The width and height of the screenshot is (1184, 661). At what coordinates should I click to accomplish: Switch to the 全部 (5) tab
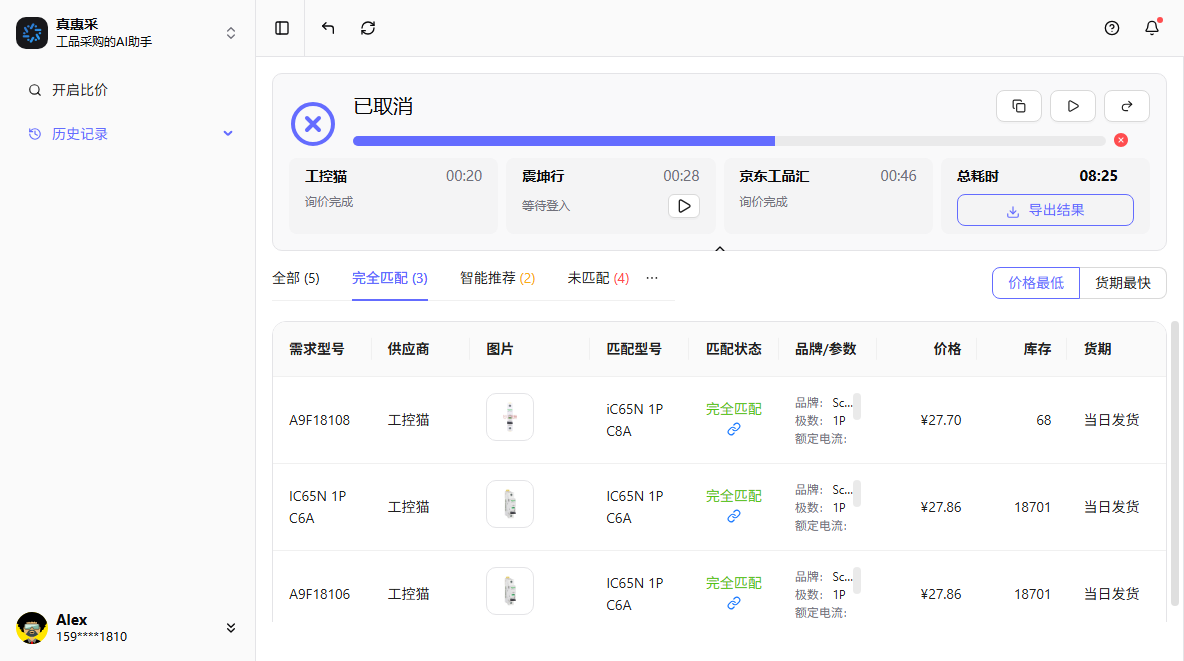(296, 278)
